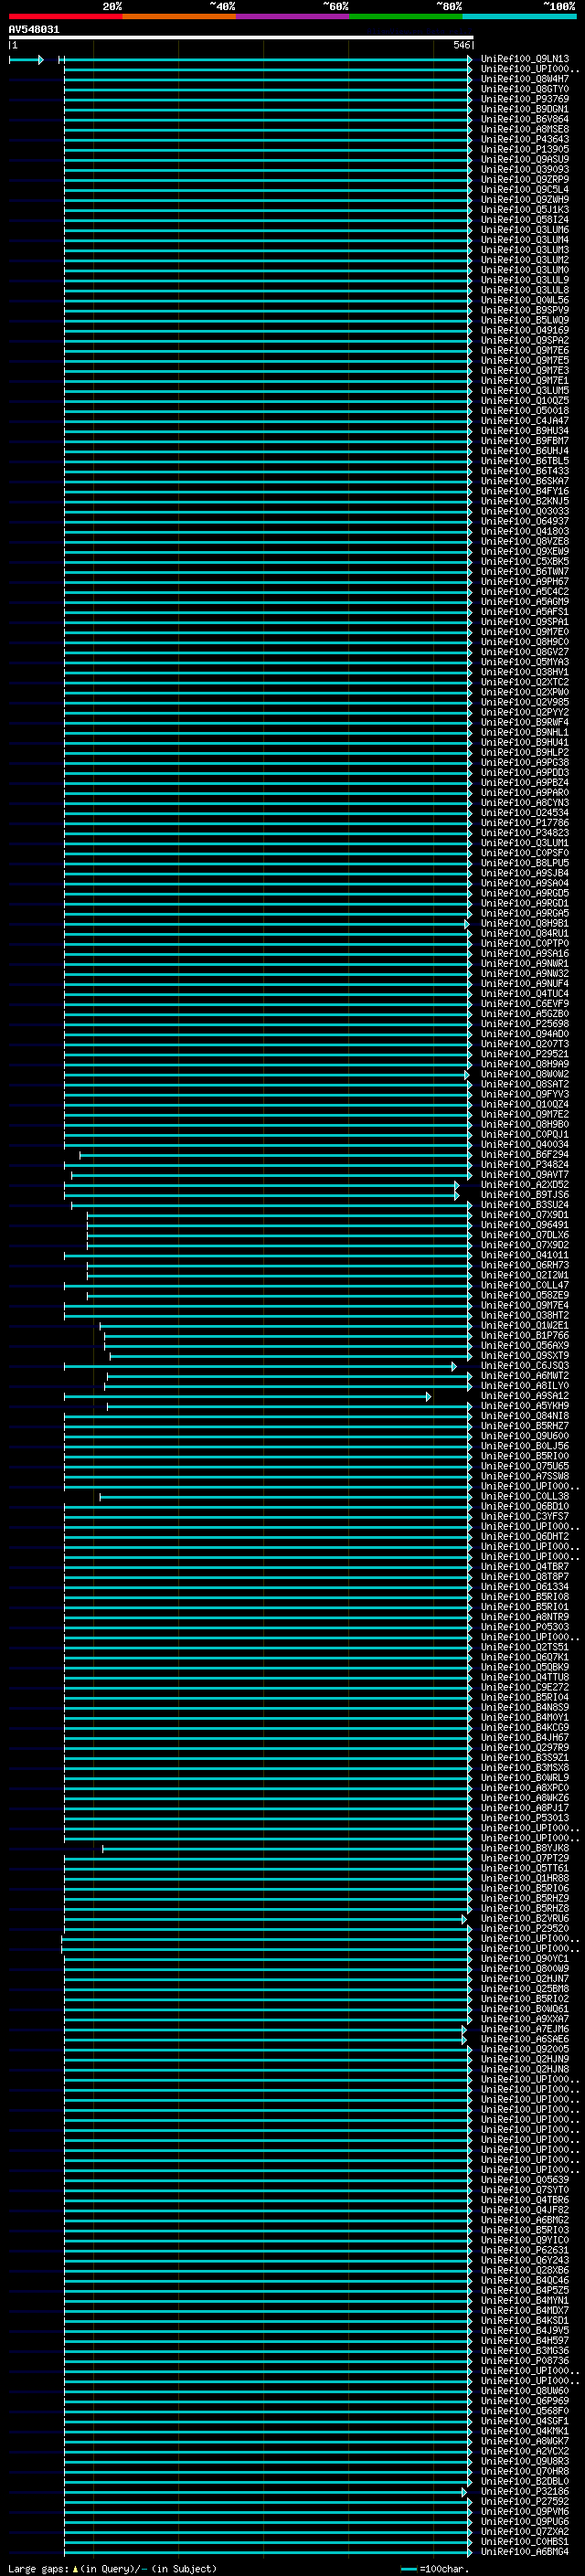Screen dimensions: 585x2576
Task: Open the UniRef100_Q8W4H7 hit label
Action: pyautogui.click(x=525, y=79)
